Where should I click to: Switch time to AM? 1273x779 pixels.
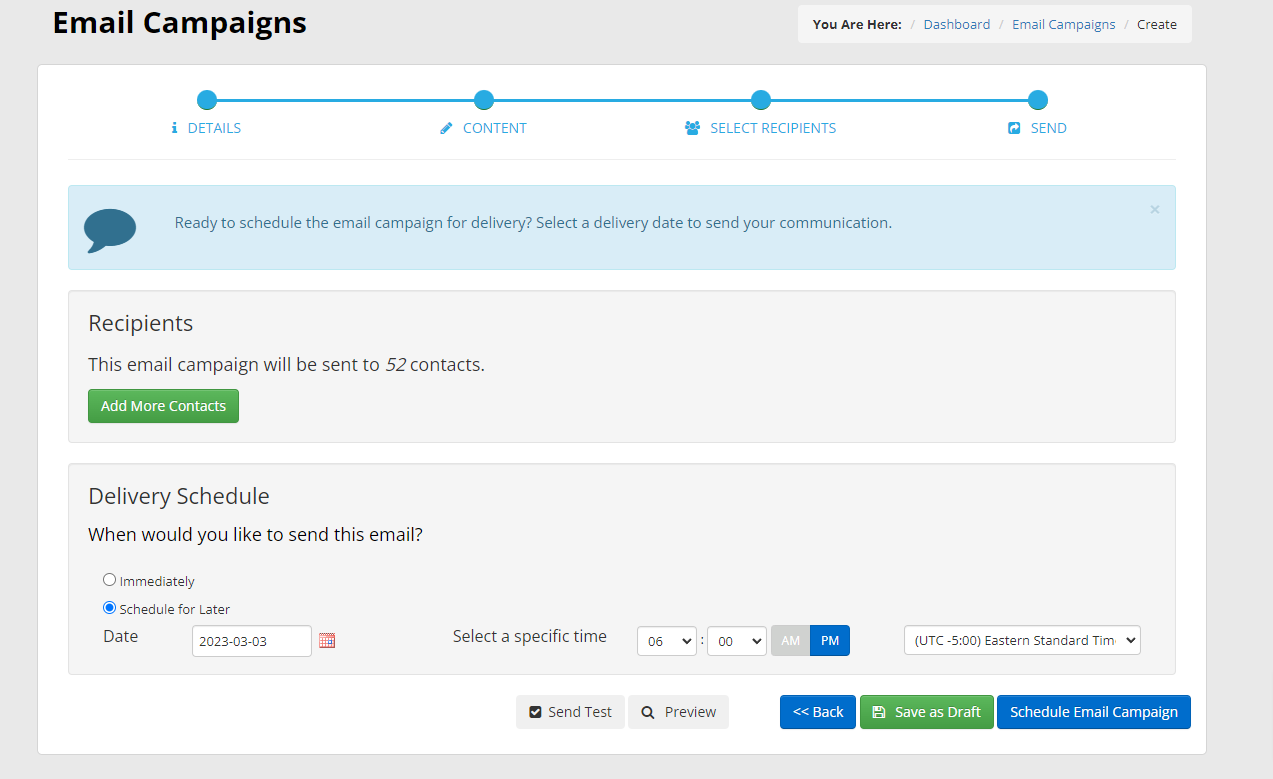(790, 641)
